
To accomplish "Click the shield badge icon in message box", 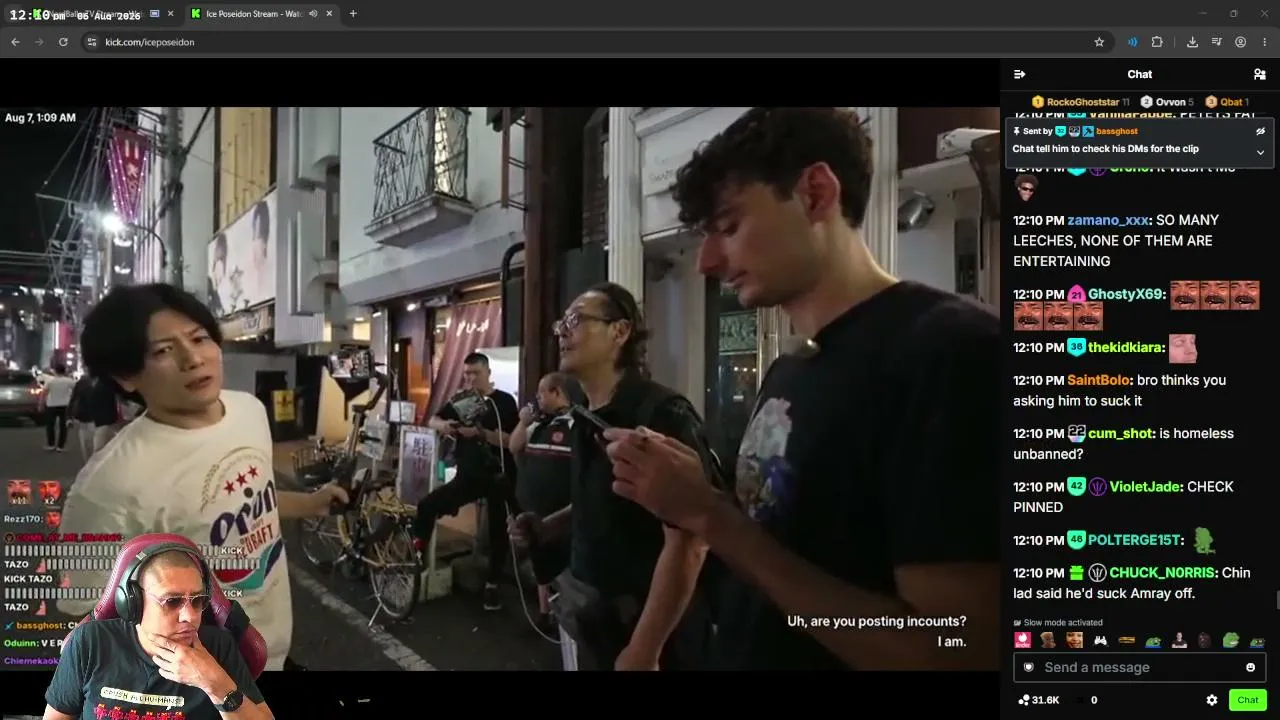I will click(1028, 667).
